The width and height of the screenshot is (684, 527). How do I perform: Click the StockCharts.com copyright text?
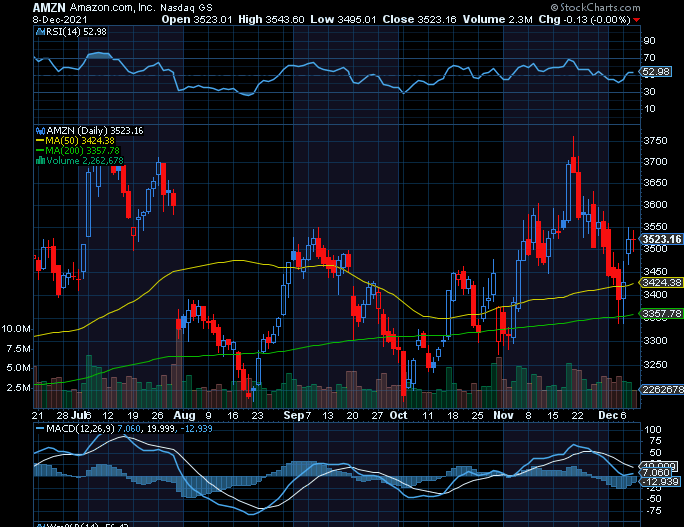click(x=595, y=7)
